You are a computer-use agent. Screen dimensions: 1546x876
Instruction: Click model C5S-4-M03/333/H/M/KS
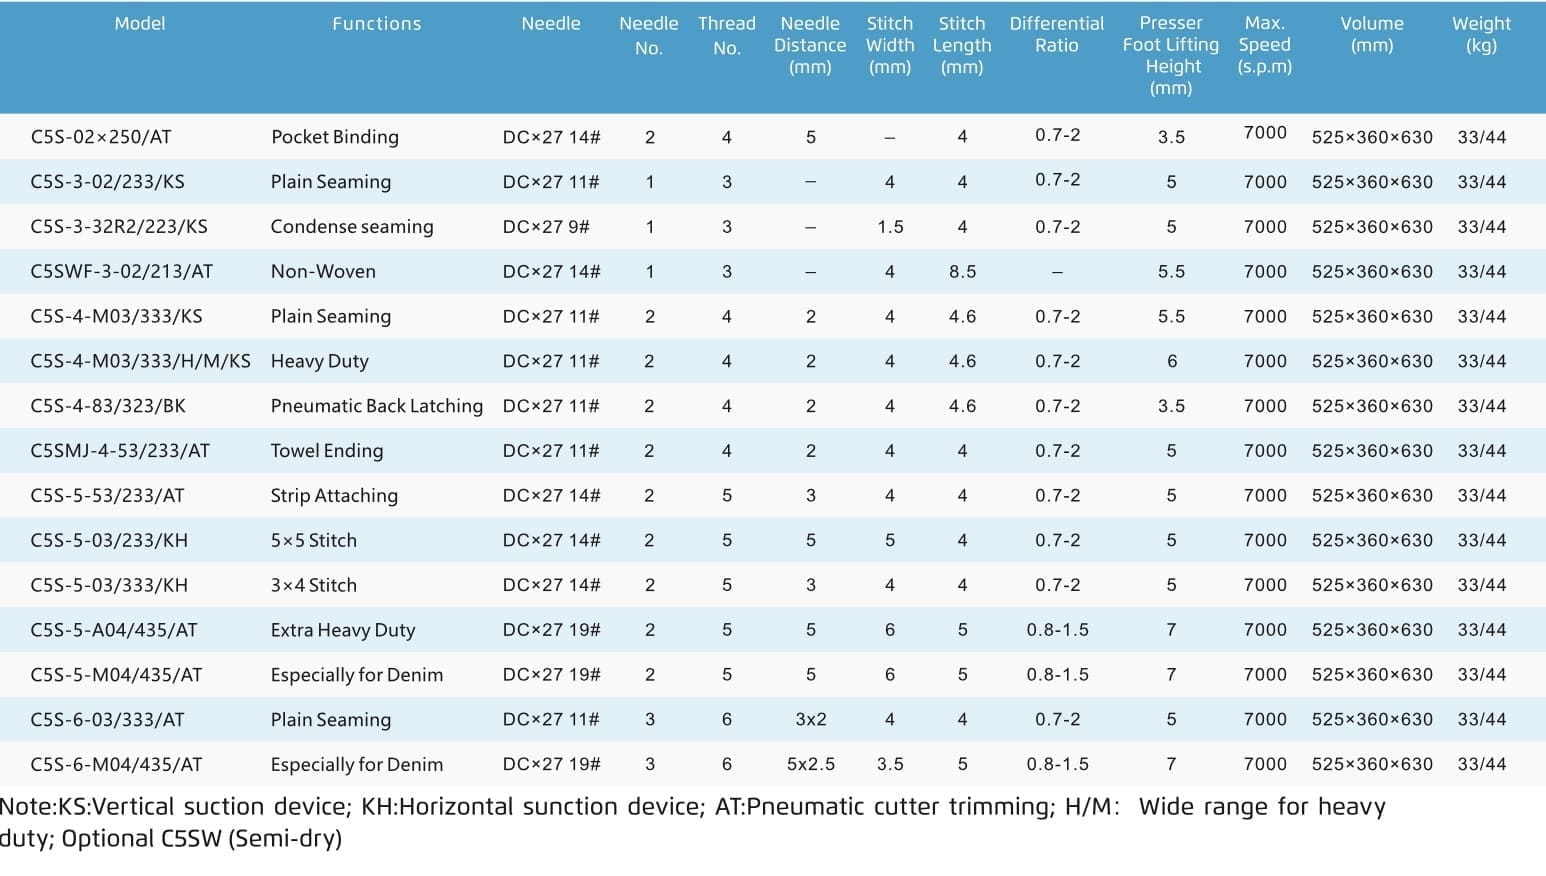point(141,361)
